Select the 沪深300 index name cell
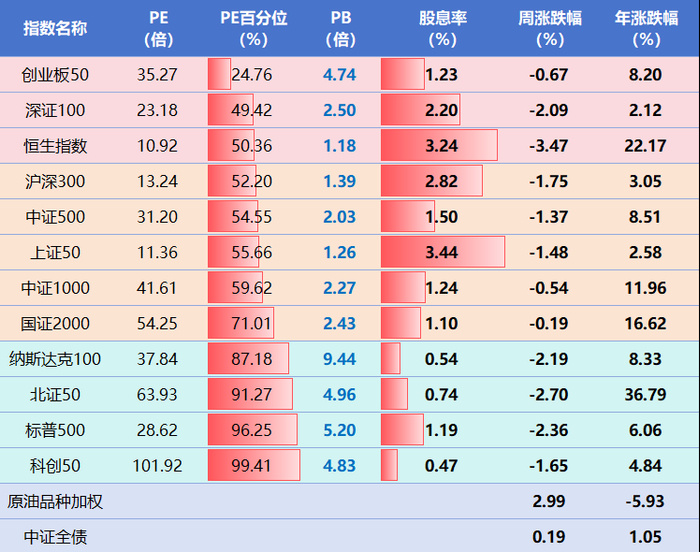The height and width of the screenshot is (552, 700). 55,181
